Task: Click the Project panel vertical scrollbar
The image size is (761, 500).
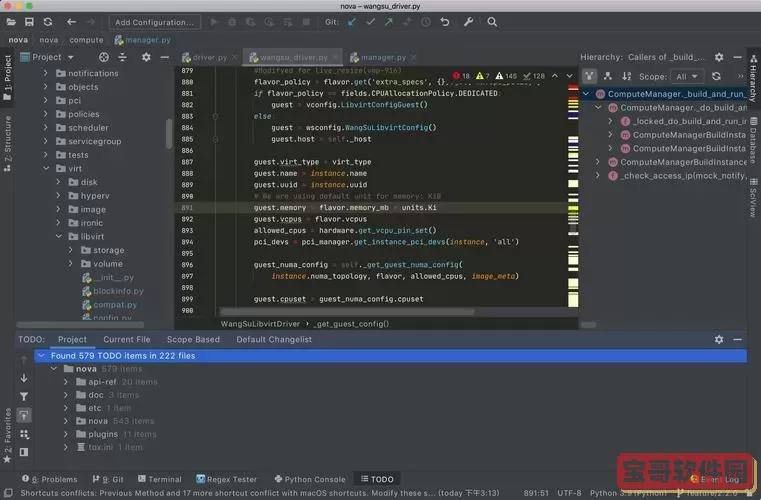Action: click(x=169, y=133)
